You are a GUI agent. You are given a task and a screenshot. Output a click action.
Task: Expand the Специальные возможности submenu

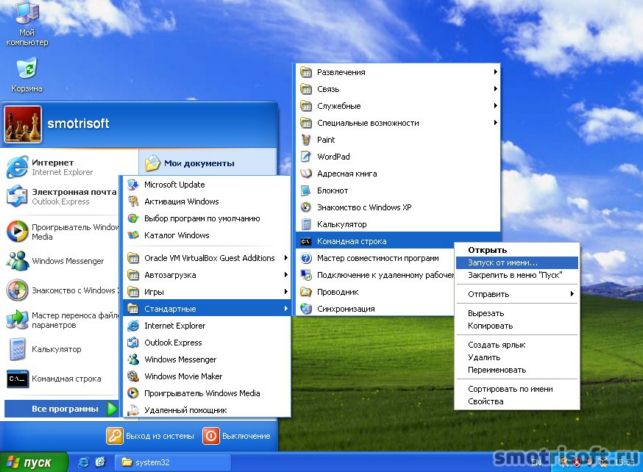(x=398, y=123)
